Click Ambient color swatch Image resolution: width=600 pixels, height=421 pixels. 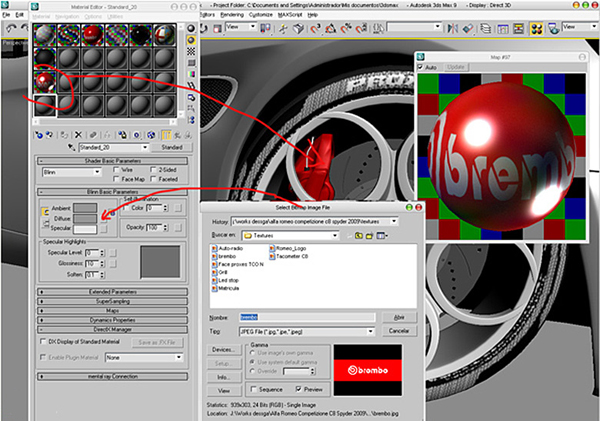tap(85, 208)
